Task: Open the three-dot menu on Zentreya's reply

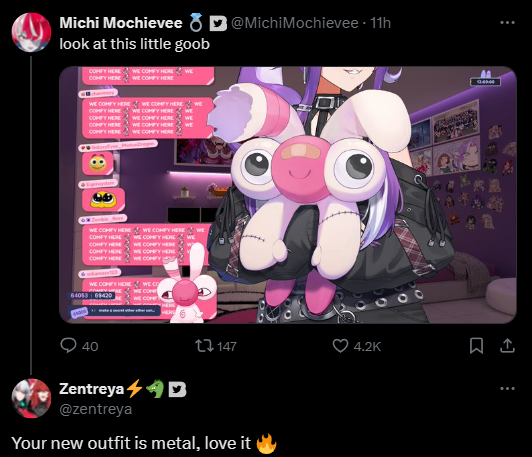Action: [507, 388]
